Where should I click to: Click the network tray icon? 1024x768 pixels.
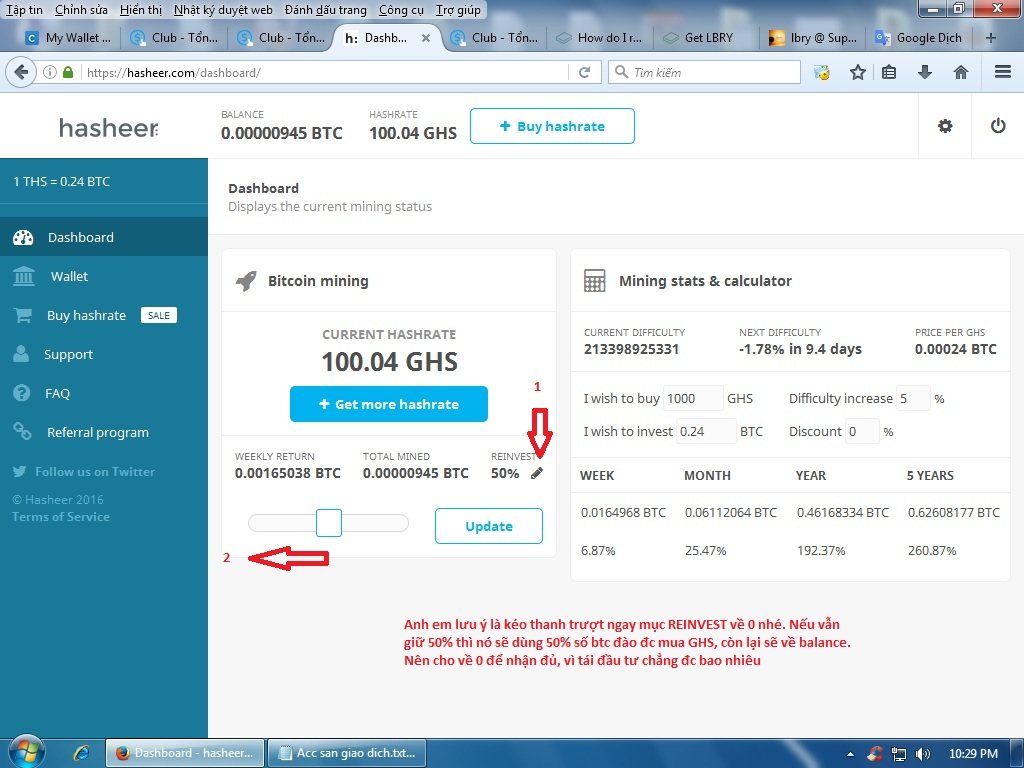899,754
